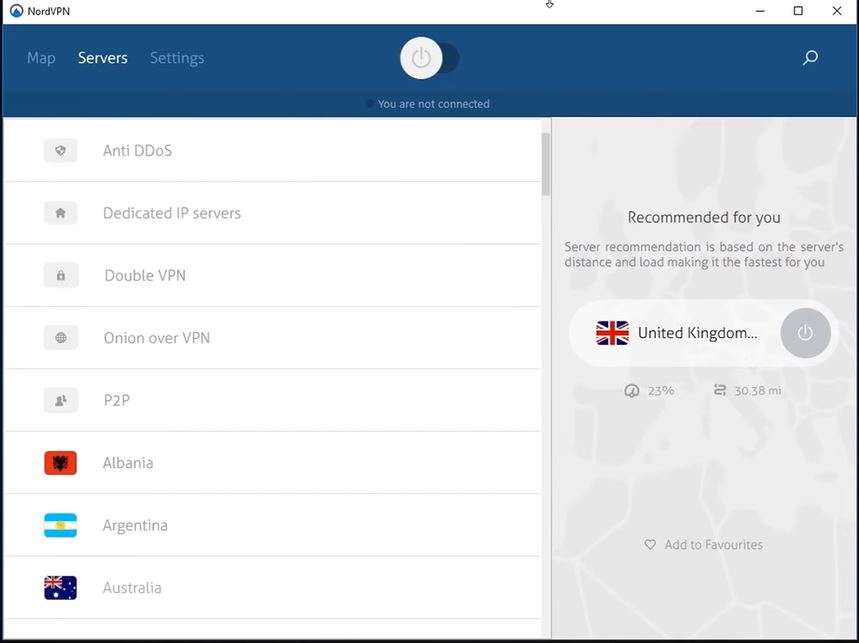Select Anti DDoS server category

coord(273,151)
